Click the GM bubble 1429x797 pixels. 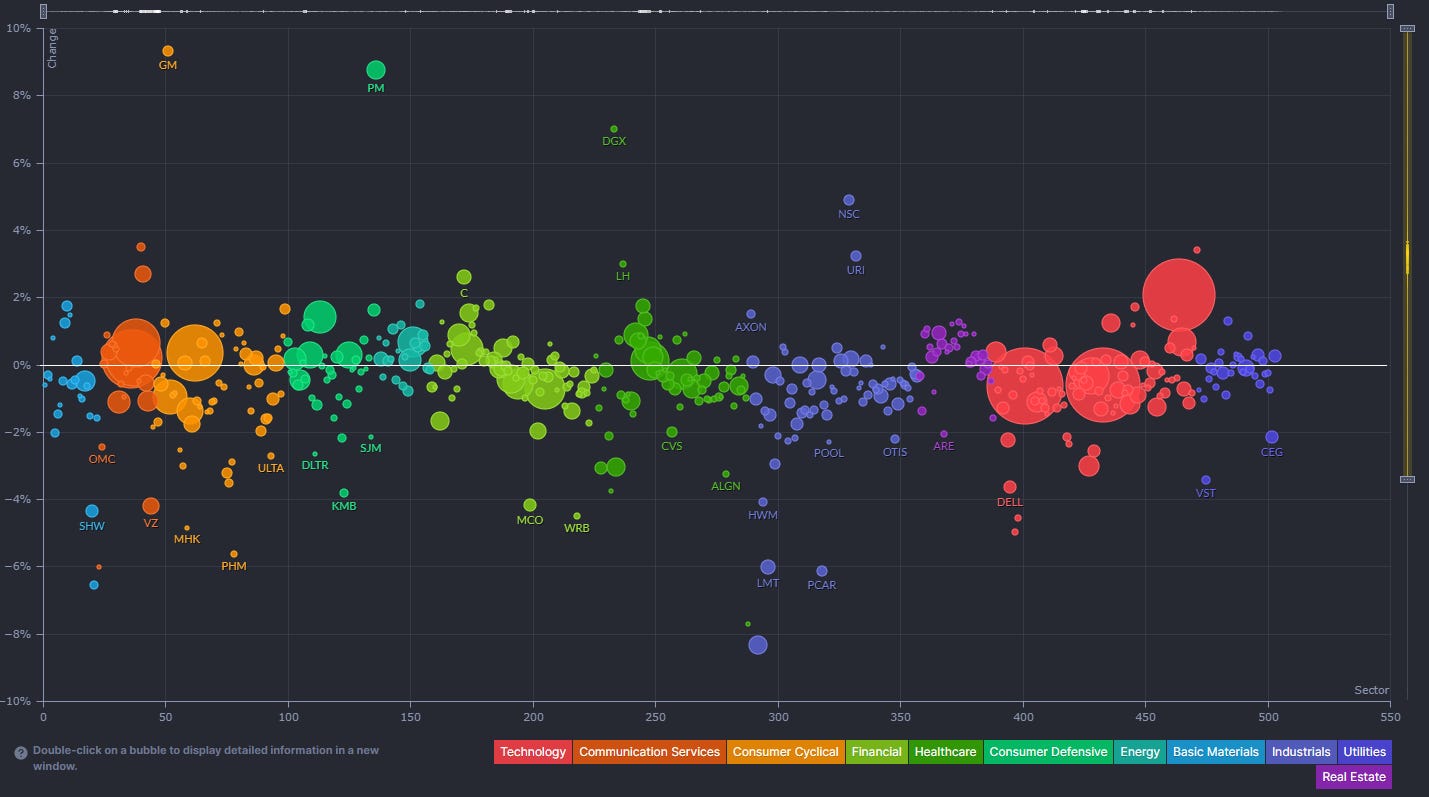pos(168,51)
